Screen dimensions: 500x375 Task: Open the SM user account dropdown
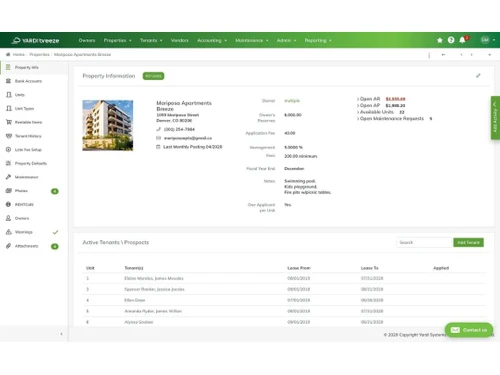(x=488, y=40)
